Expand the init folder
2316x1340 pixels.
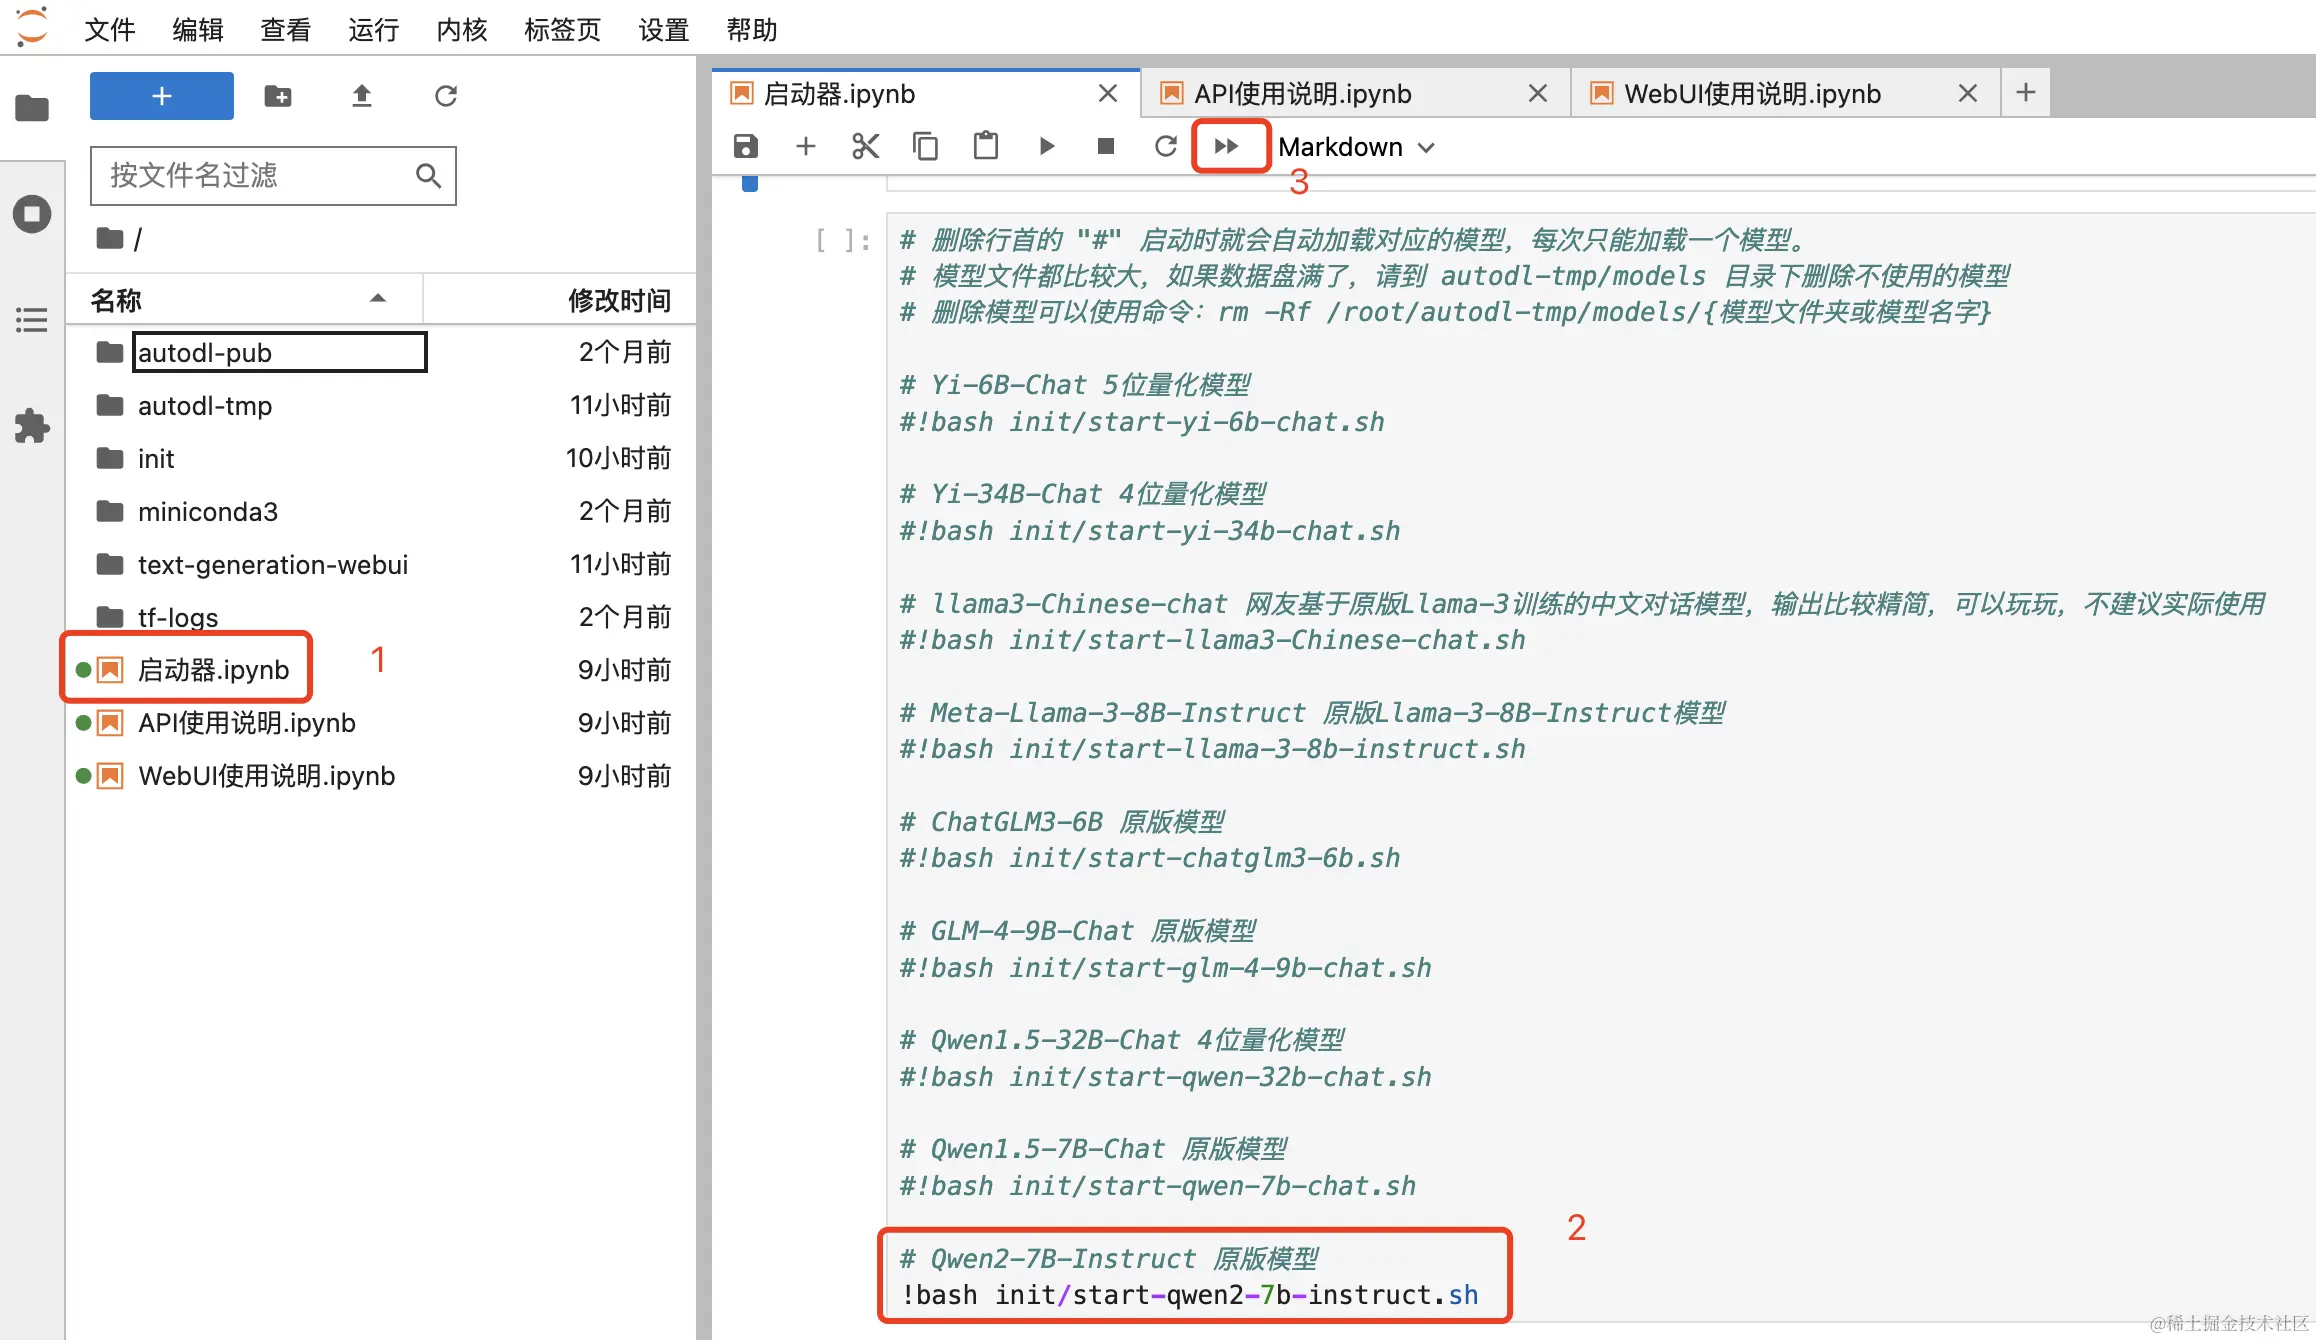click(156, 459)
